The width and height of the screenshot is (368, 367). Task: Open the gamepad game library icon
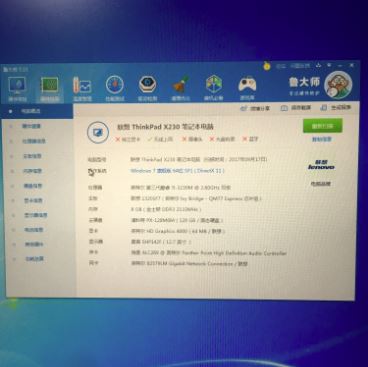click(x=247, y=88)
